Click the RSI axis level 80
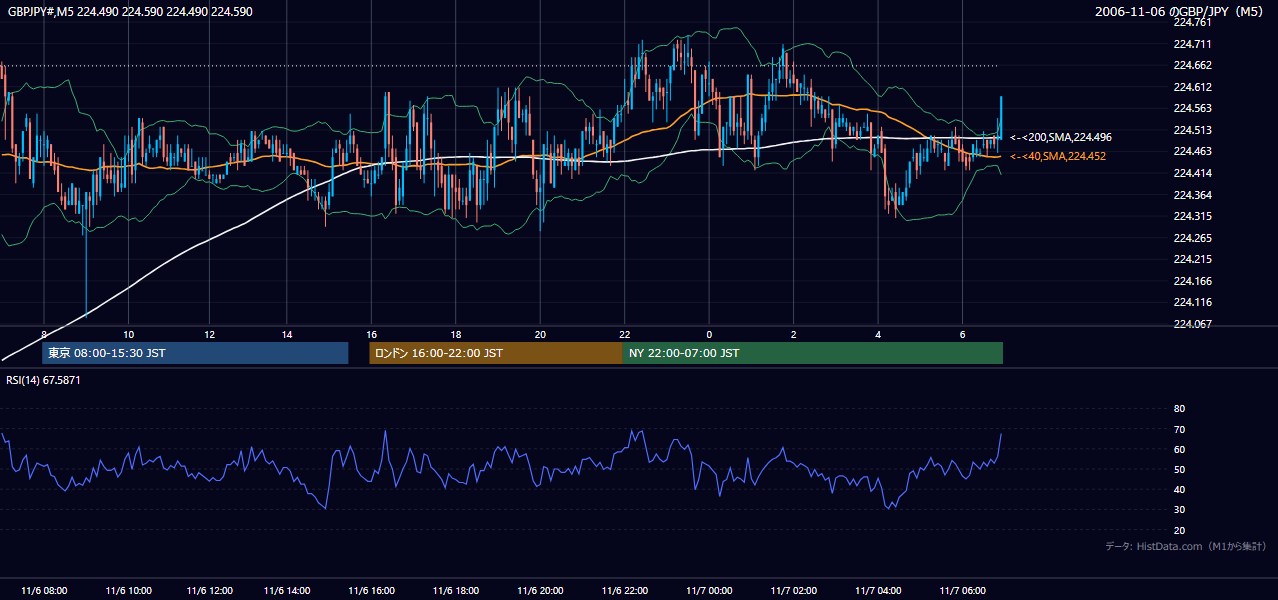This screenshot has width=1278, height=600. click(1179, 409)
